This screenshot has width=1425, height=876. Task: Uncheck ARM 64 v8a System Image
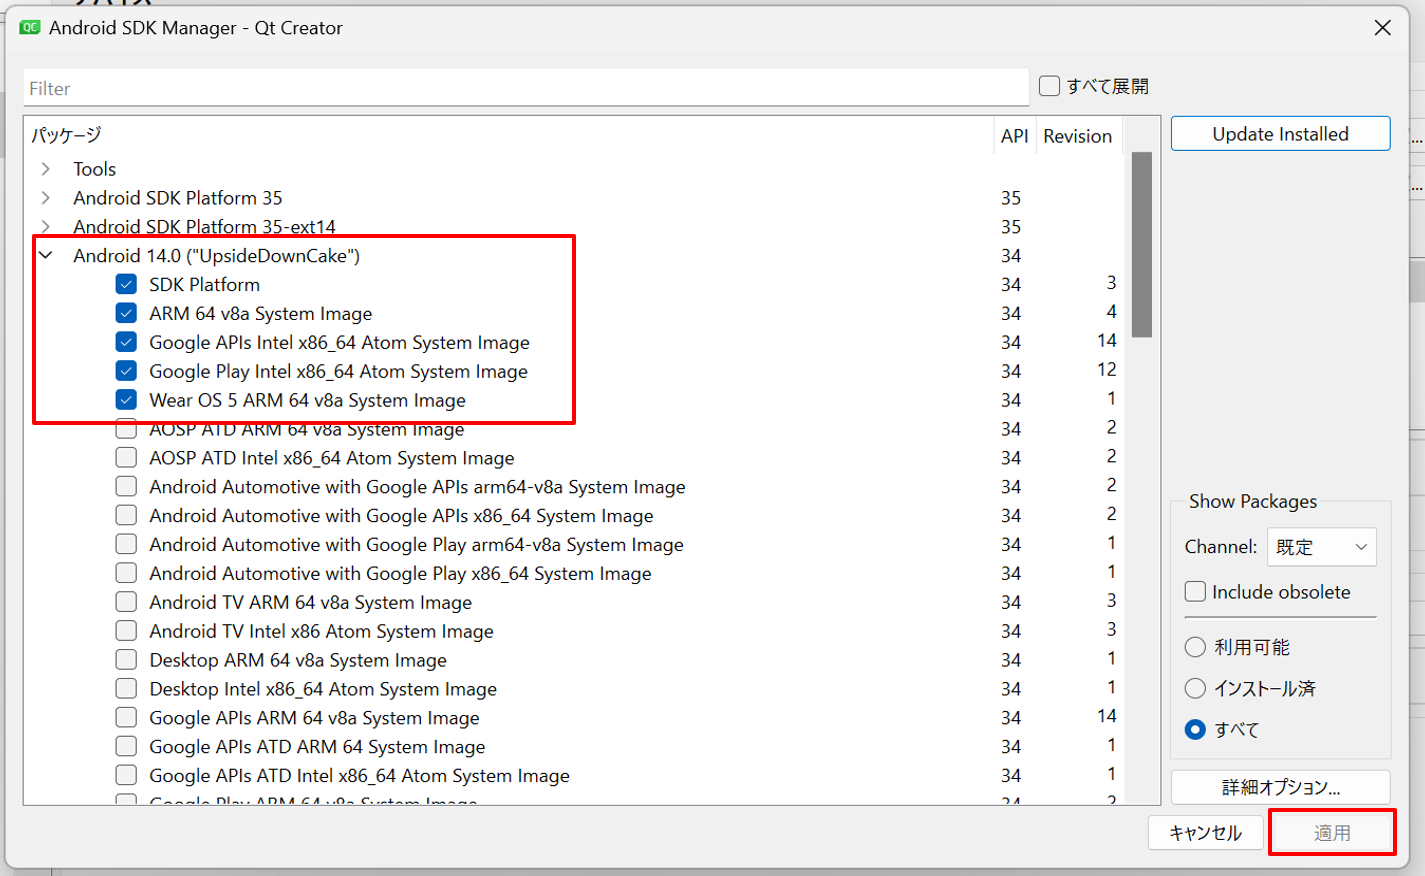126,314
